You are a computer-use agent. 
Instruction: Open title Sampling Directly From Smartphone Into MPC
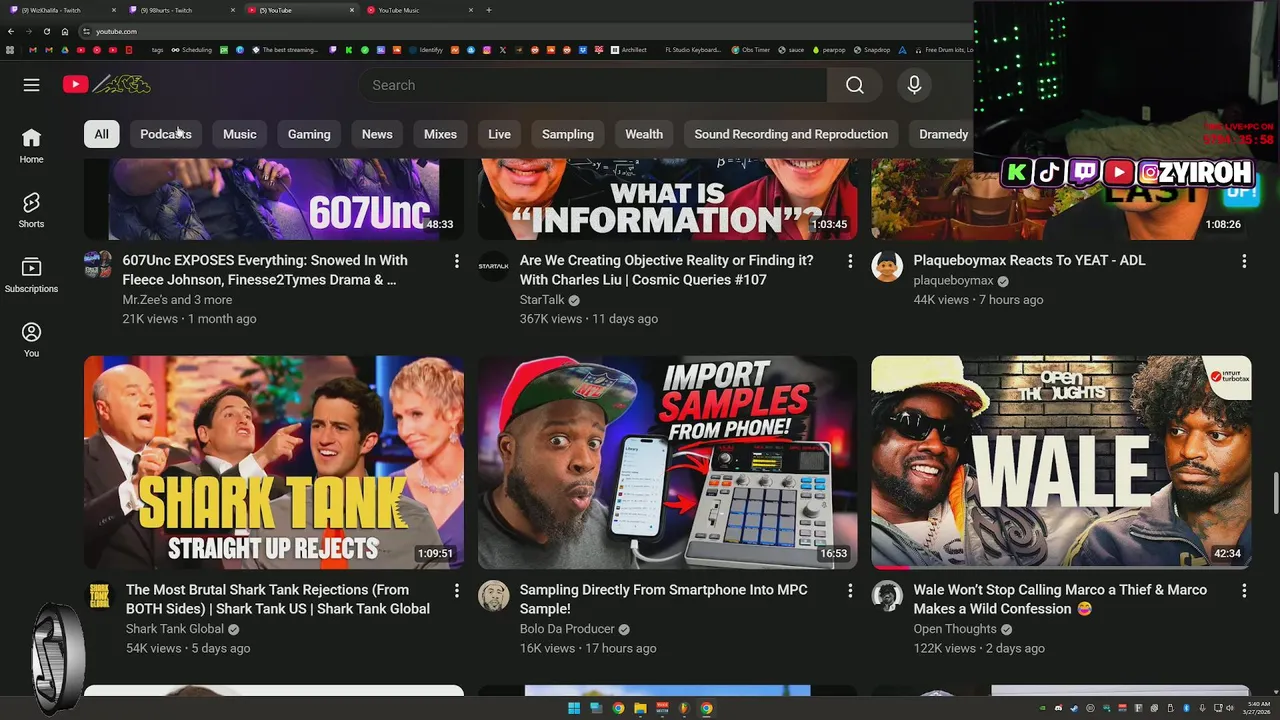(663, 599)
